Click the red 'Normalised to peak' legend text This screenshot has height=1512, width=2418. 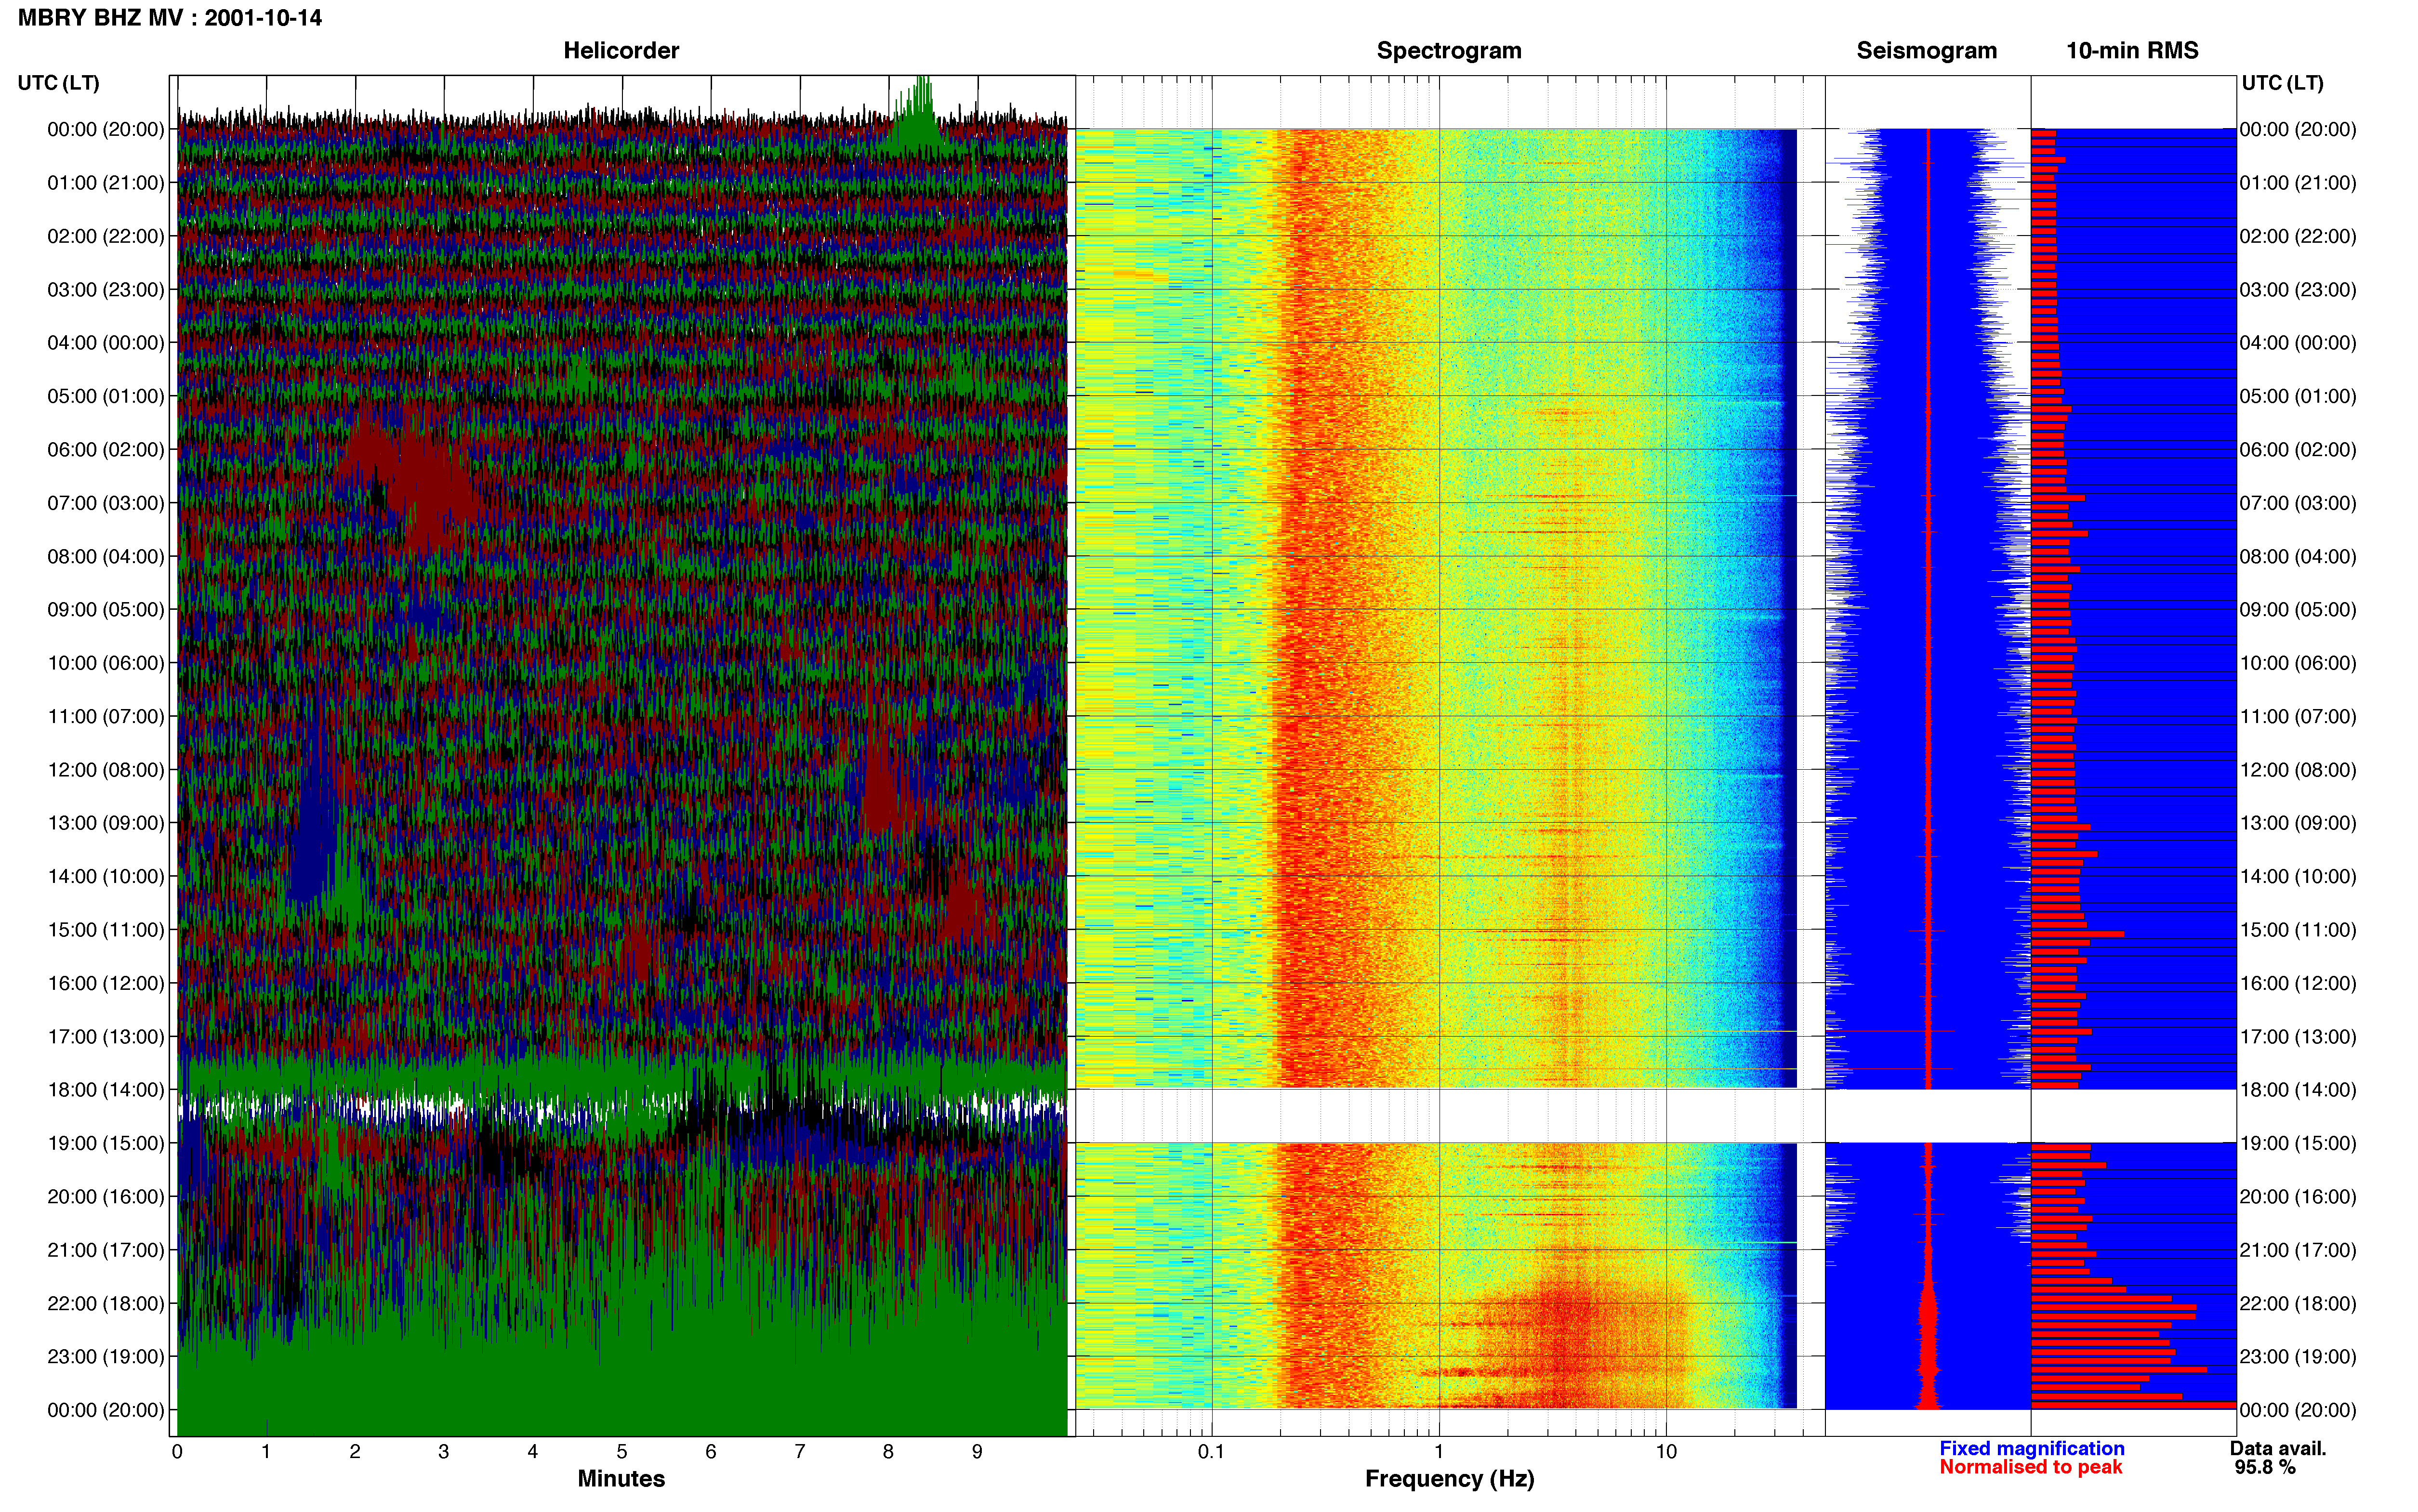[2031, 1467]
